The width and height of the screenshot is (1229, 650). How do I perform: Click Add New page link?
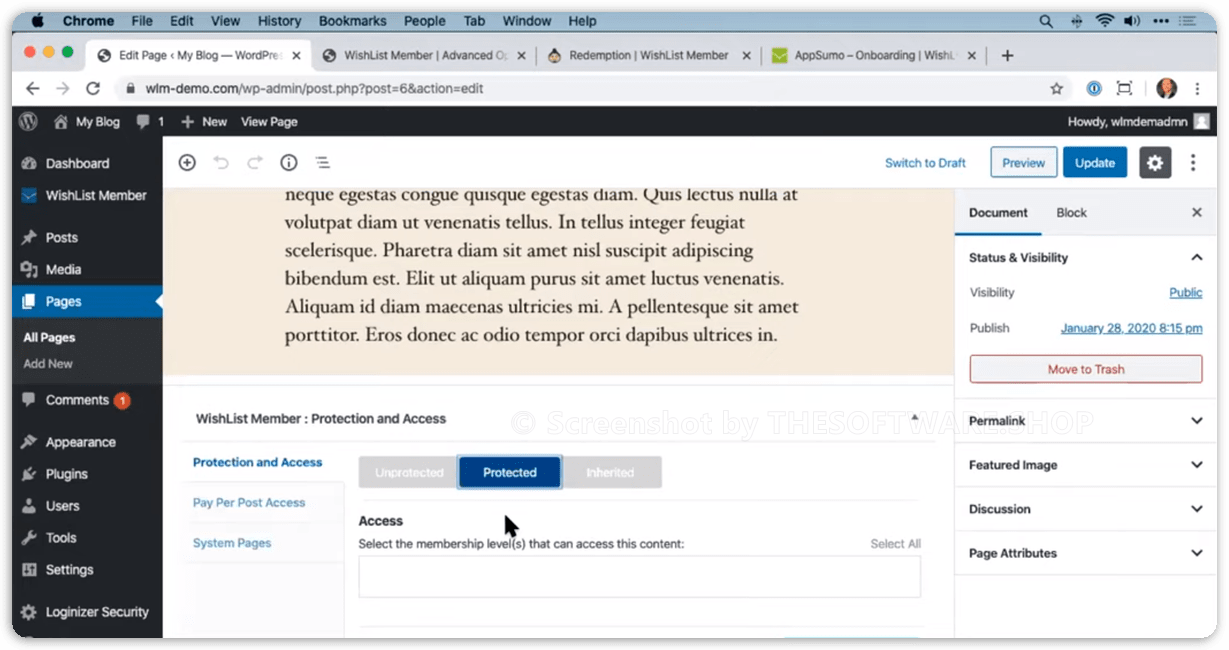(x=48, y=364)
